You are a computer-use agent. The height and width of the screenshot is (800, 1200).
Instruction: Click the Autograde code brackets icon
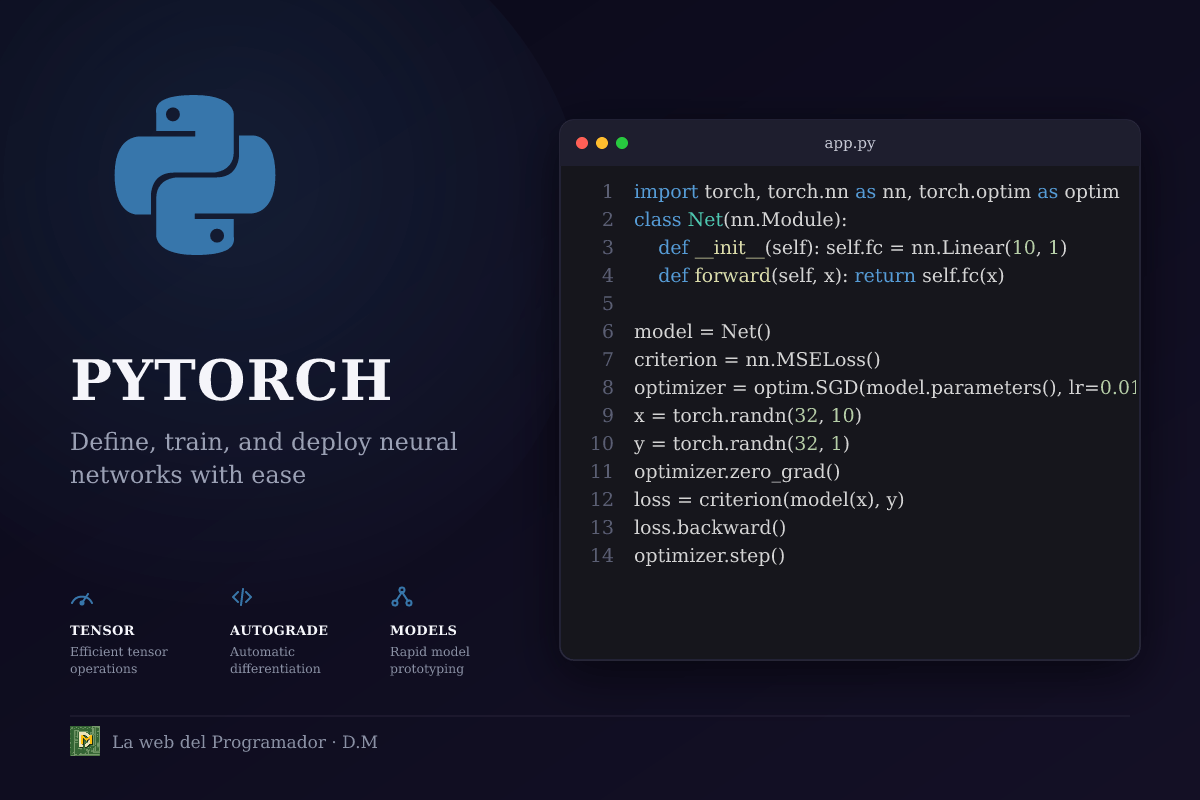tap(242, 597)
